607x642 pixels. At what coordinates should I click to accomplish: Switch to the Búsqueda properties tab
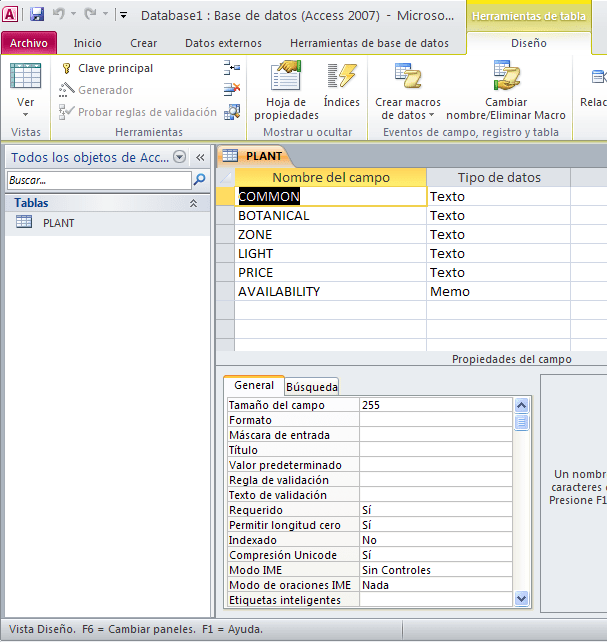[312, 387]
